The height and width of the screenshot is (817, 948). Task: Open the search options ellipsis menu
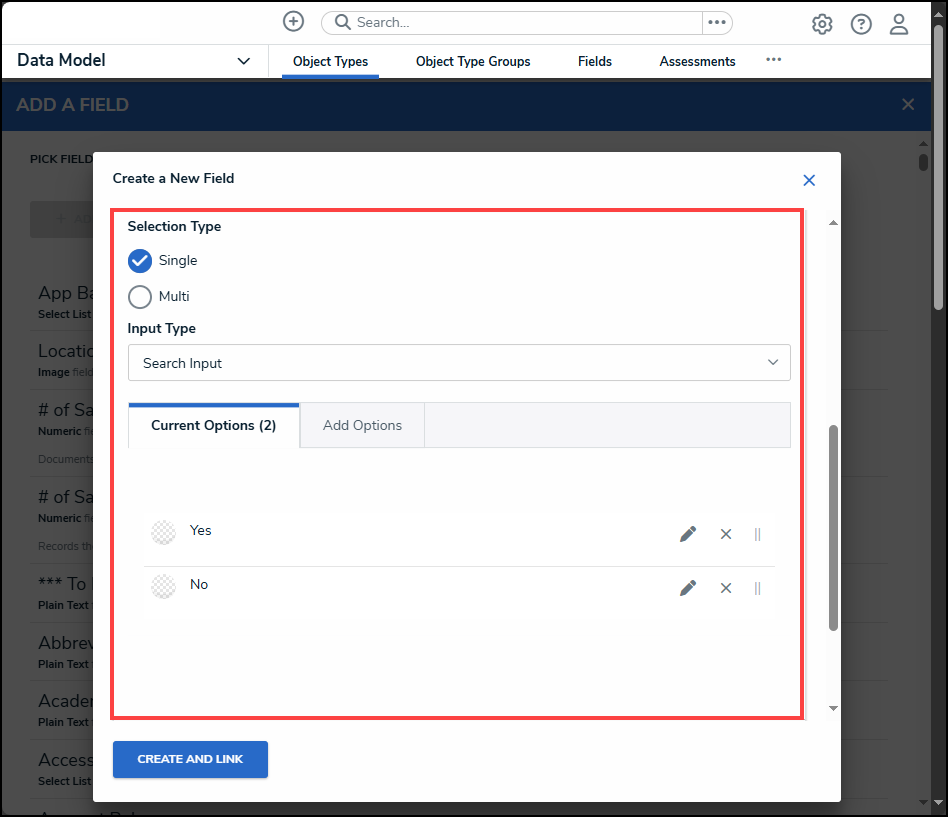pyautogui.click(x=716, y=22)
